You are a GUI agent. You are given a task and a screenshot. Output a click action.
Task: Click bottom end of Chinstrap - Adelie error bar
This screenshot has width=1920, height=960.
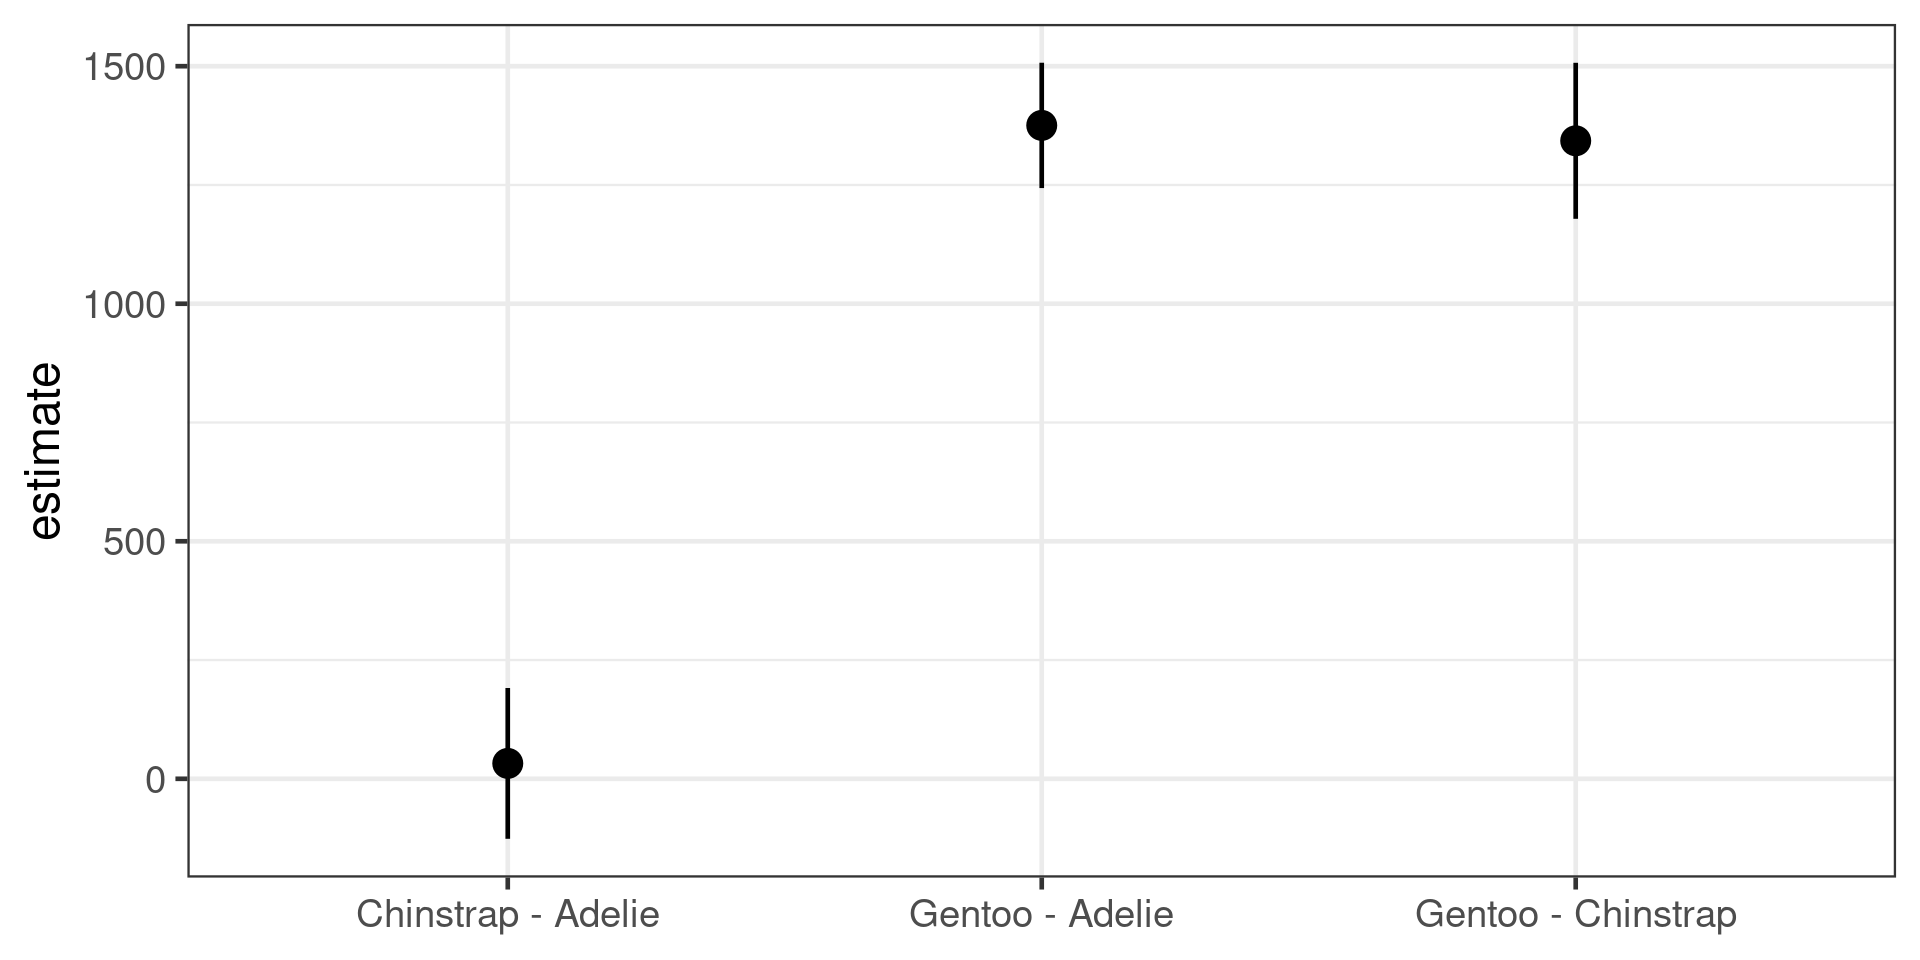(x=508, y=837)
